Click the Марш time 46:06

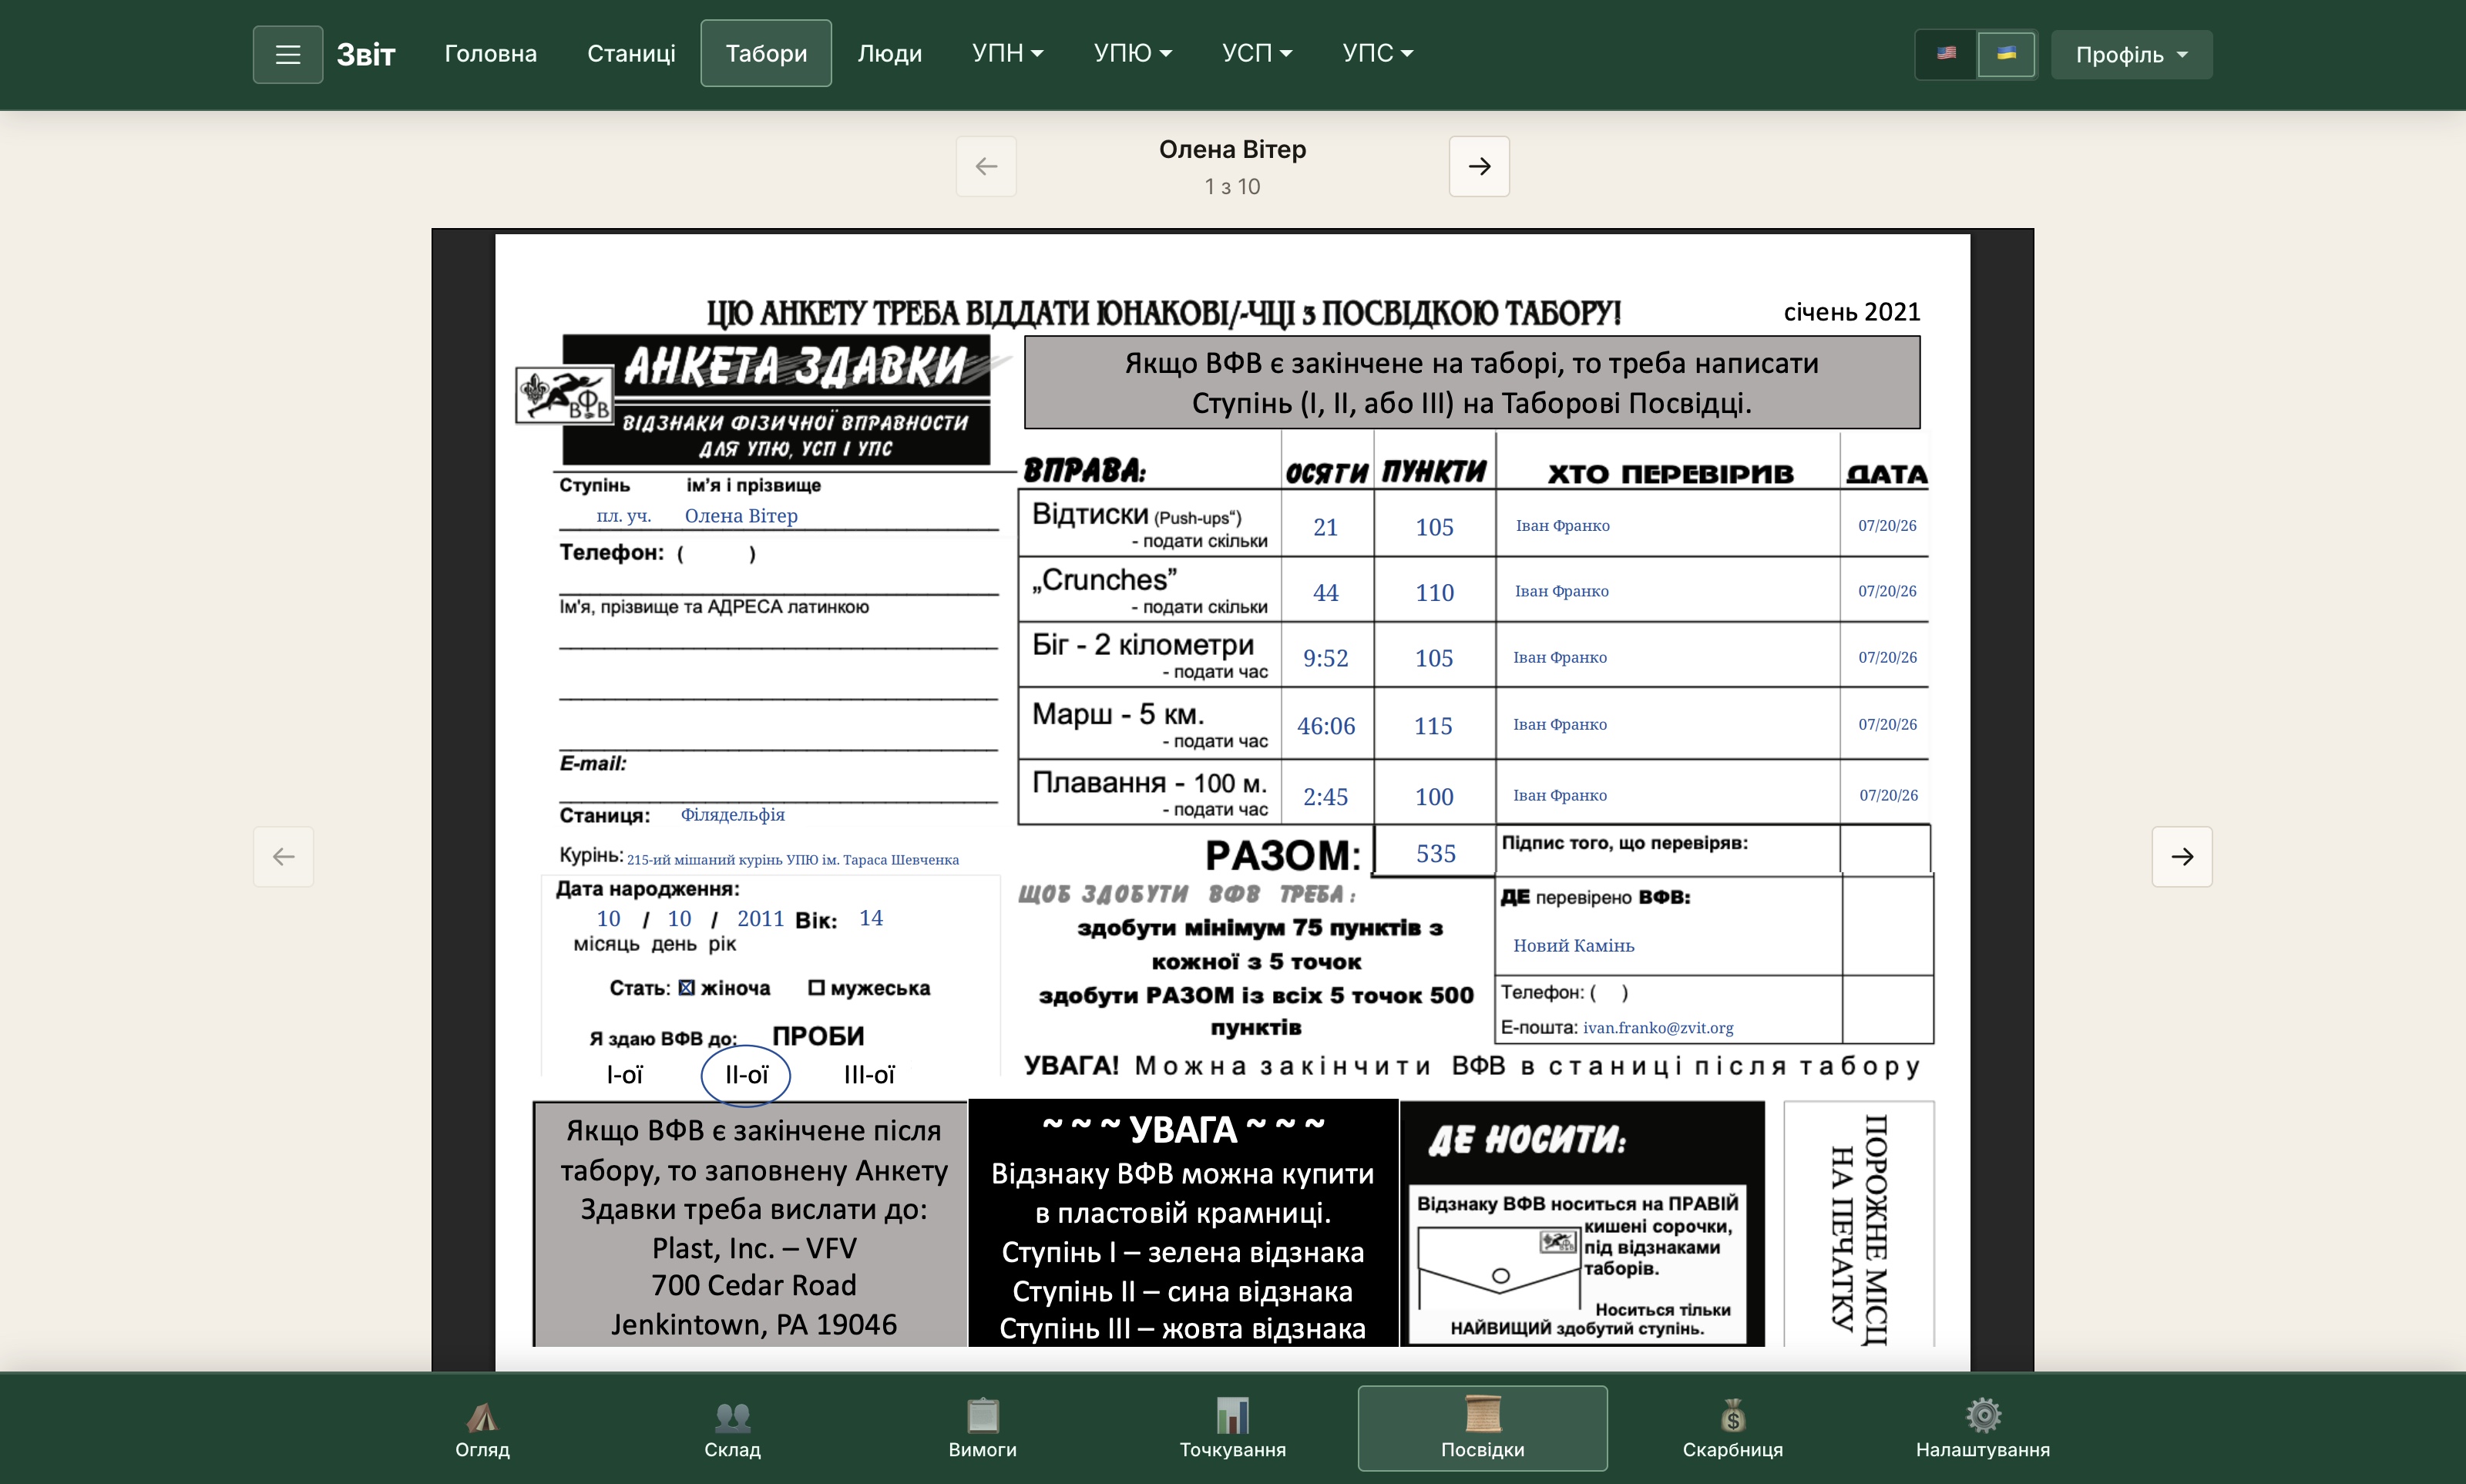1326,726
